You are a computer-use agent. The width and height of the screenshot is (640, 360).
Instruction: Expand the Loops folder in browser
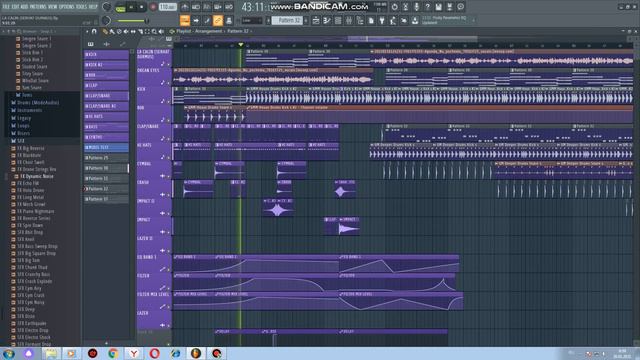tap(20, 126)
